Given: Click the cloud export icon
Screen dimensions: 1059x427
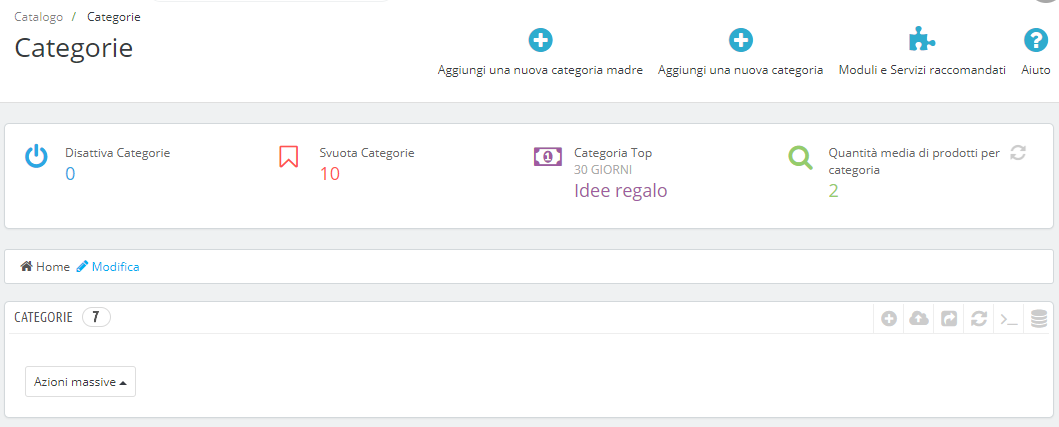Looking at the screenshot, I should [919, 319].
